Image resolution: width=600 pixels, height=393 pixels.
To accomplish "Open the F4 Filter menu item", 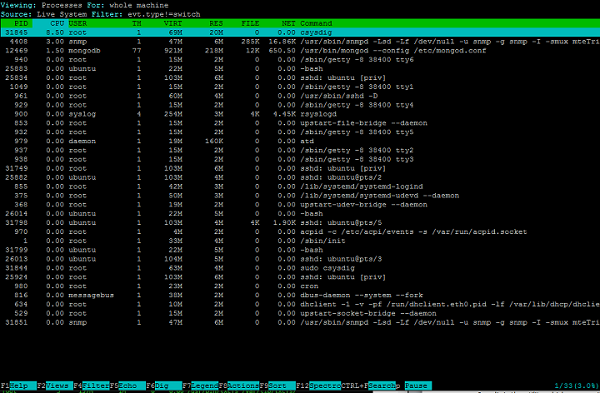I will click(x=91, y=385).
